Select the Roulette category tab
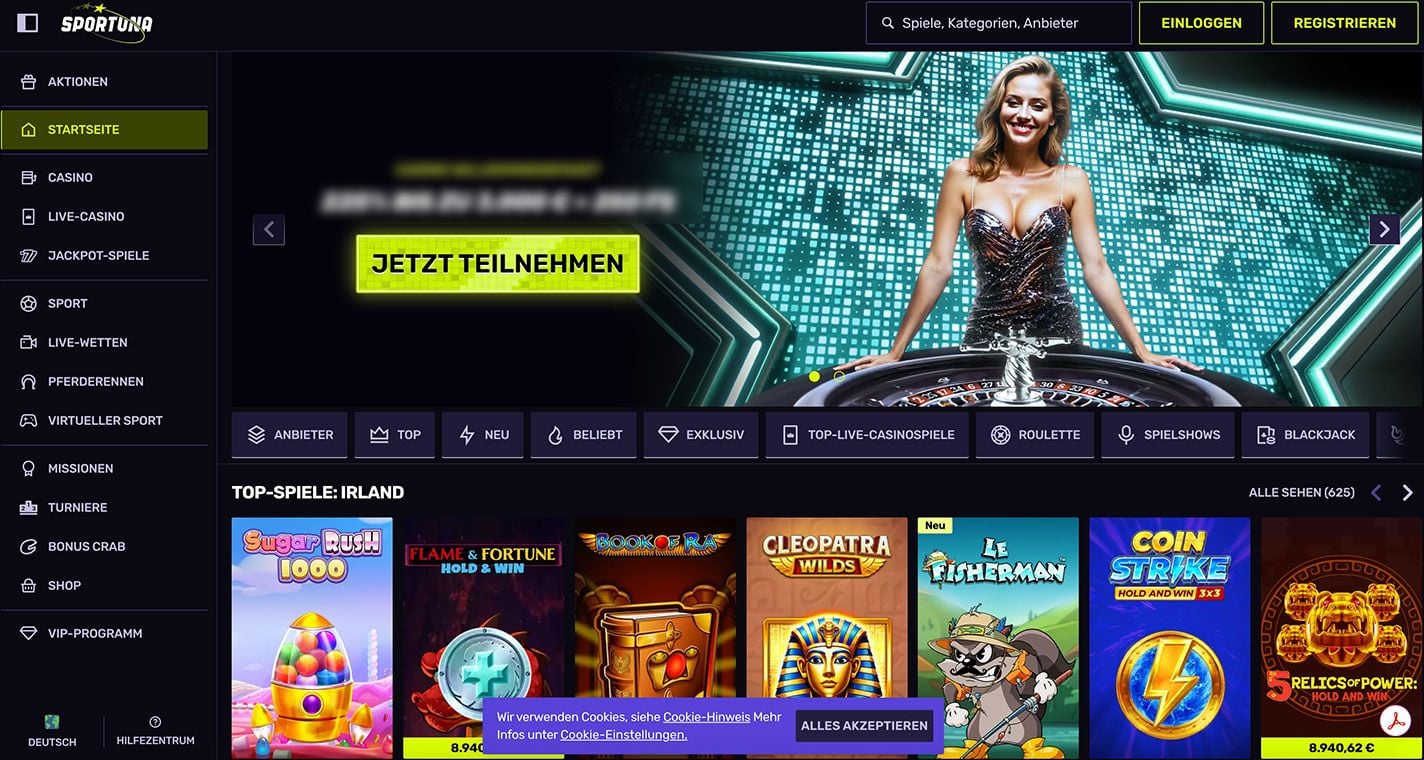1424x760 pixels. (1035, 435)
